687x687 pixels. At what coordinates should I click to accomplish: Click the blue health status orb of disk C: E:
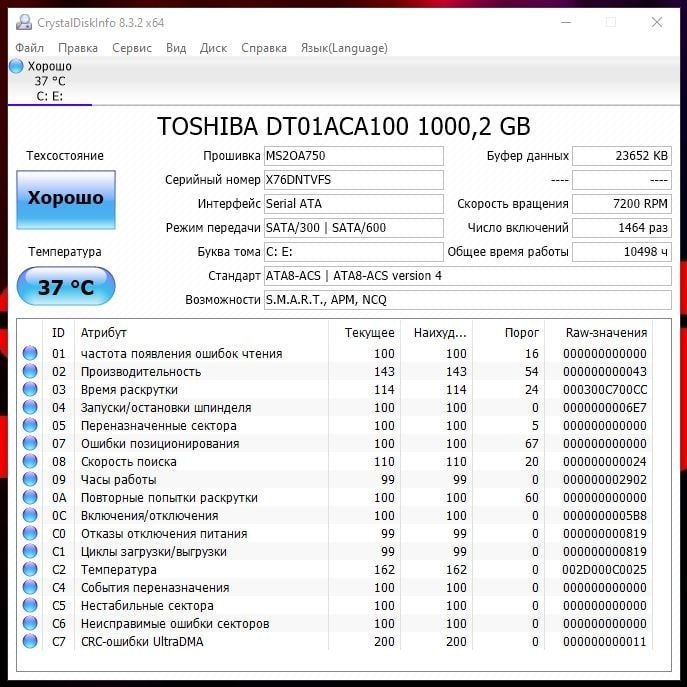click(x=16, y=66)
